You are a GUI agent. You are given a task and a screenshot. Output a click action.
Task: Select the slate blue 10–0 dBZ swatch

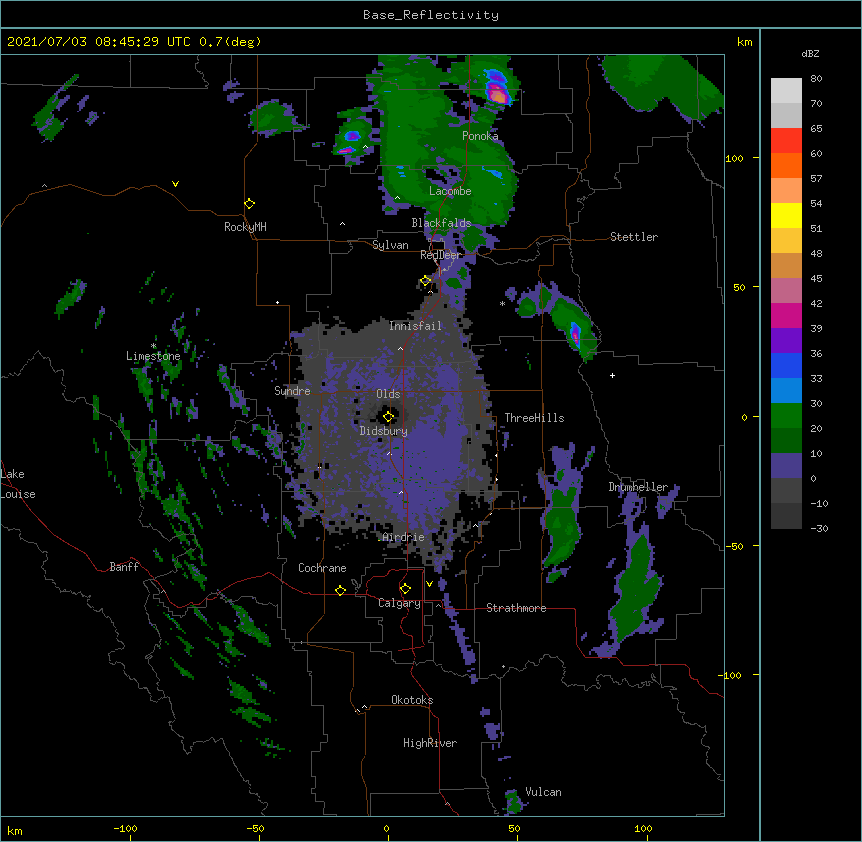pyautogui.click(x=786, y=466)
